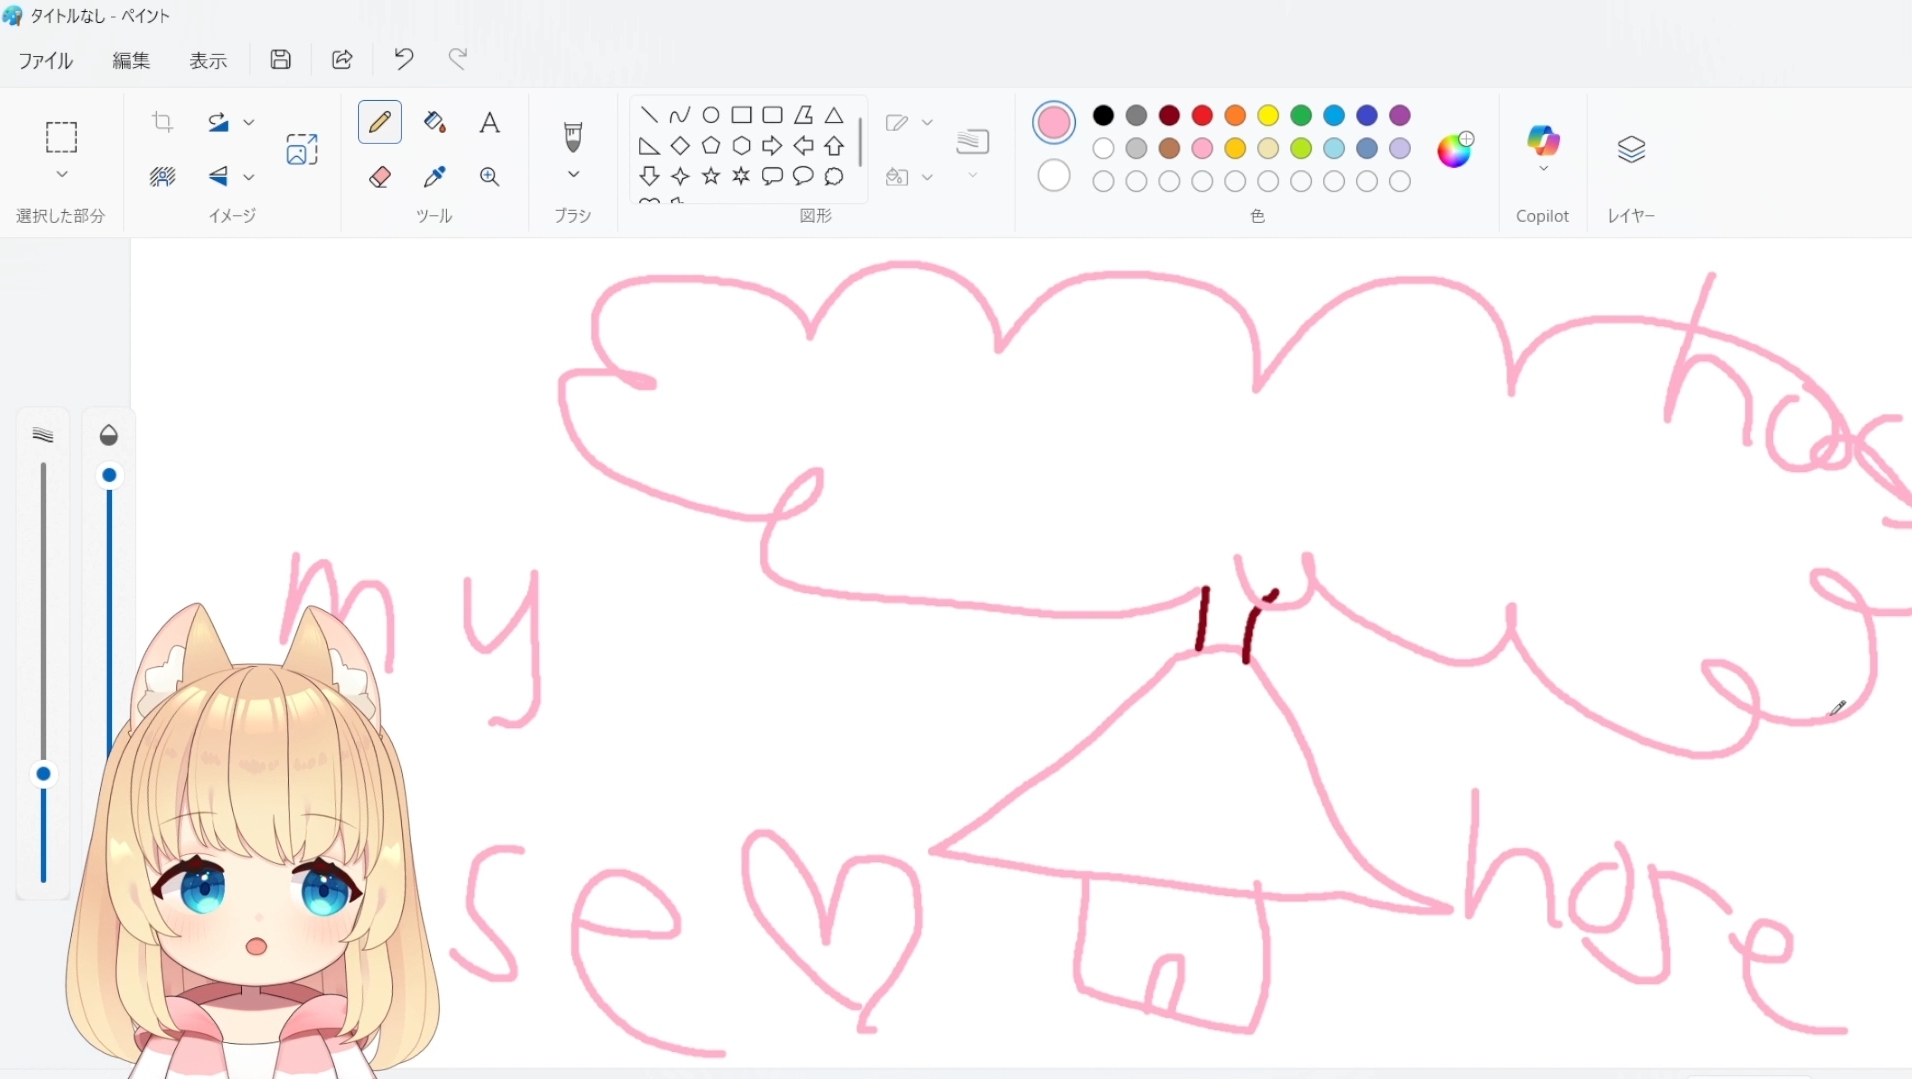Pick the brown palette color
This screenshot has height=1079, width=1912.
pos(1169,148)
